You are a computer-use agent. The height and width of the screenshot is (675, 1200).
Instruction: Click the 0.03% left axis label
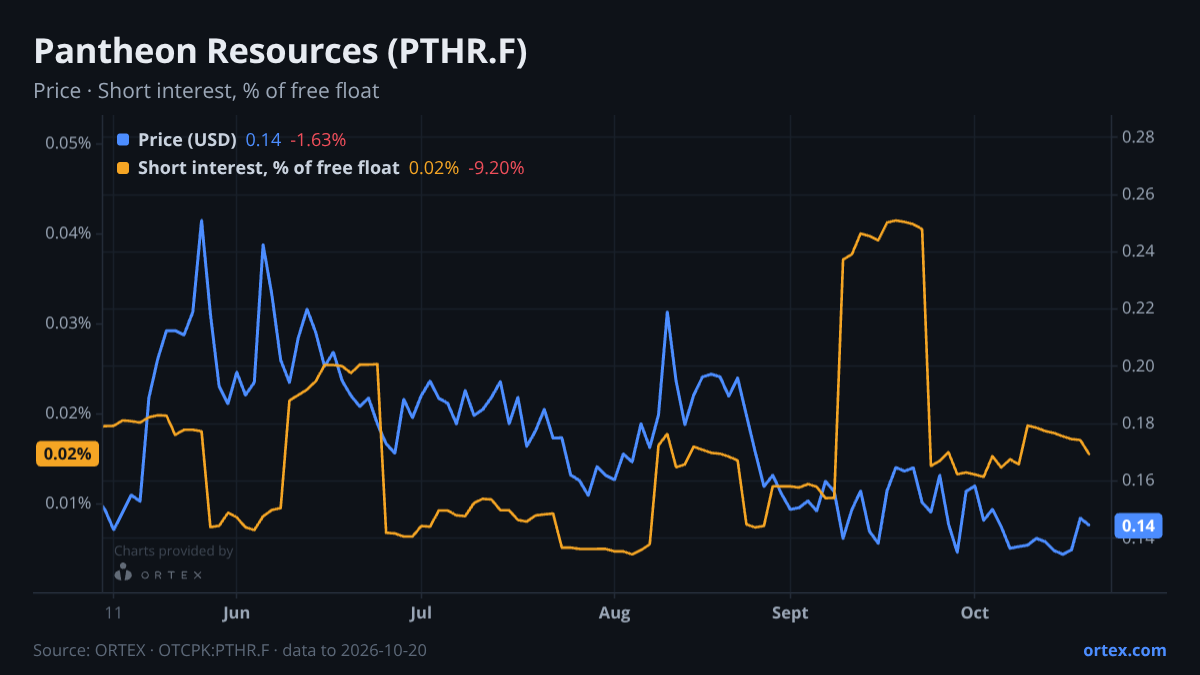[68, 323]
